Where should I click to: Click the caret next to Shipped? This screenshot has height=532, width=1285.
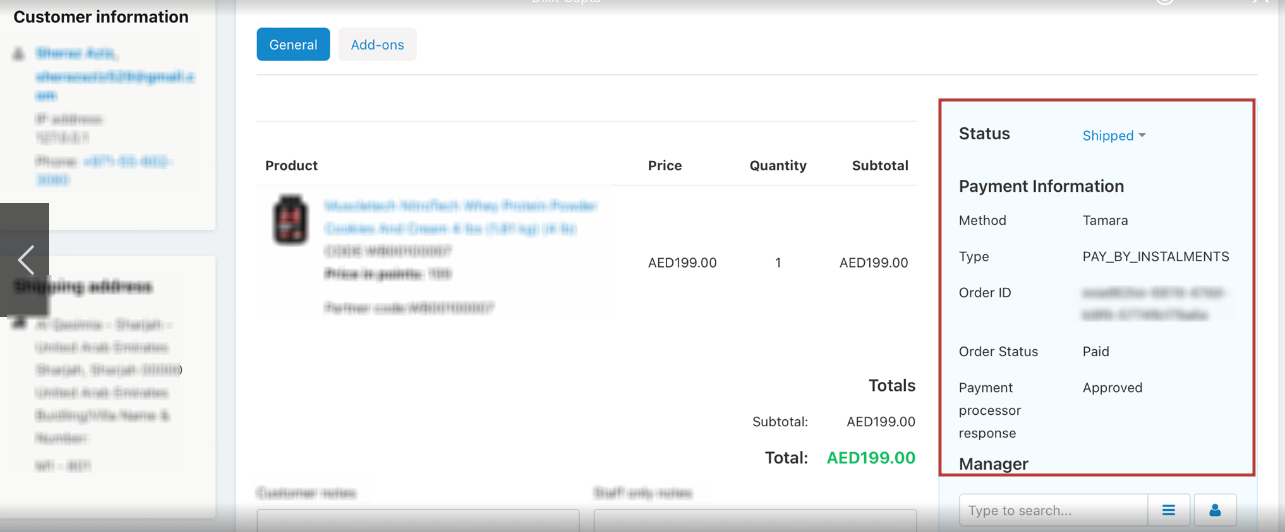click(x=1142, y=136)
